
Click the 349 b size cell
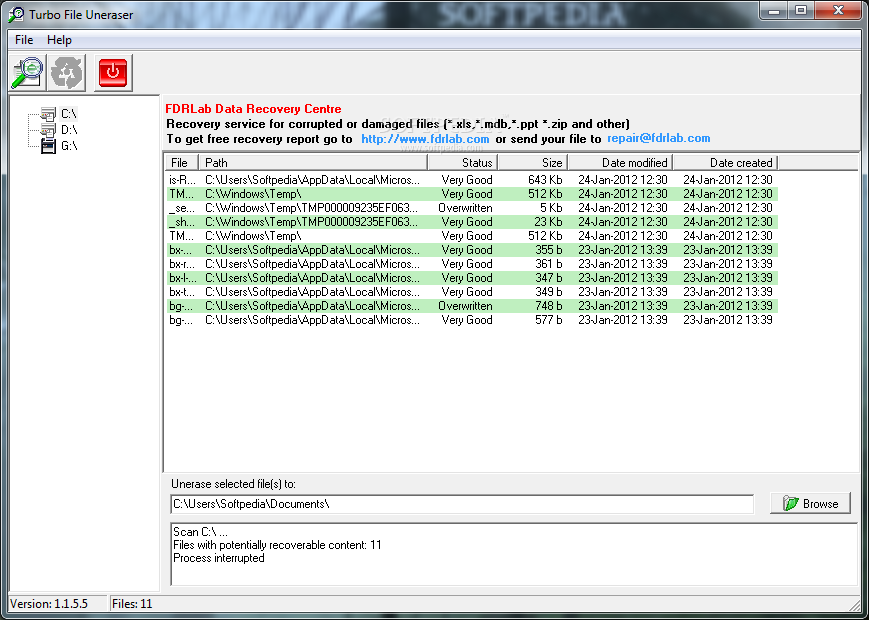549,292
